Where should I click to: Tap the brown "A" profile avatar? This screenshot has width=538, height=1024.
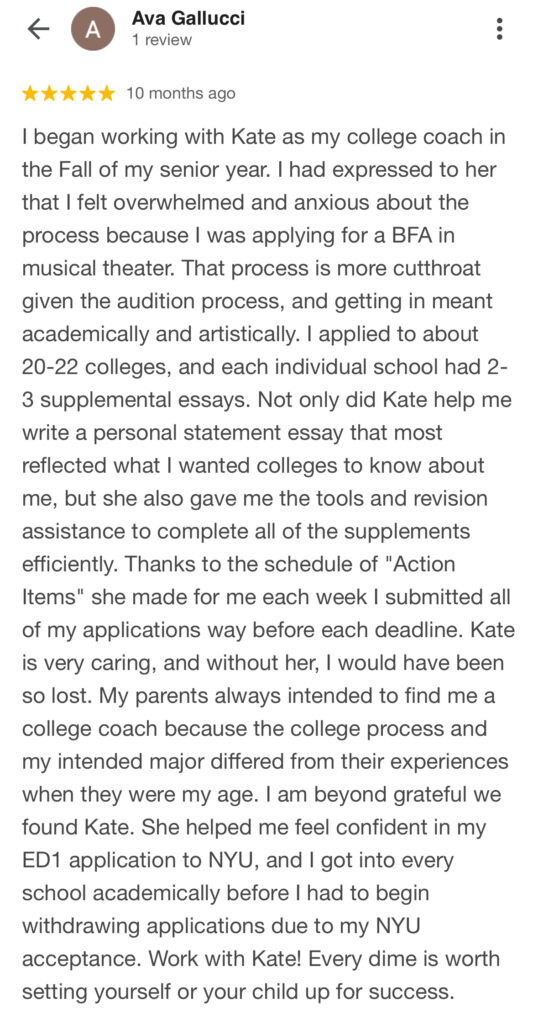(93, 29)
